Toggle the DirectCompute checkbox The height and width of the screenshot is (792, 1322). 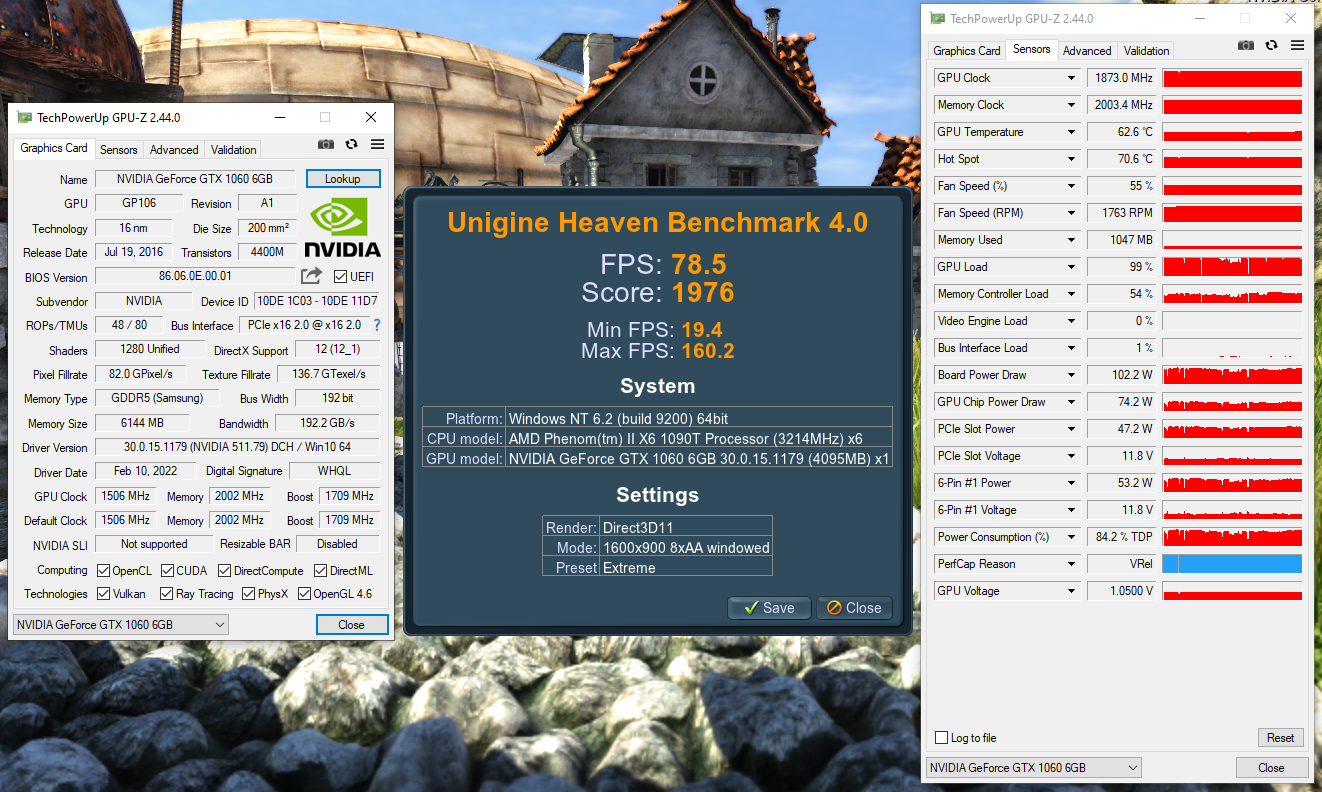[224, 571]
